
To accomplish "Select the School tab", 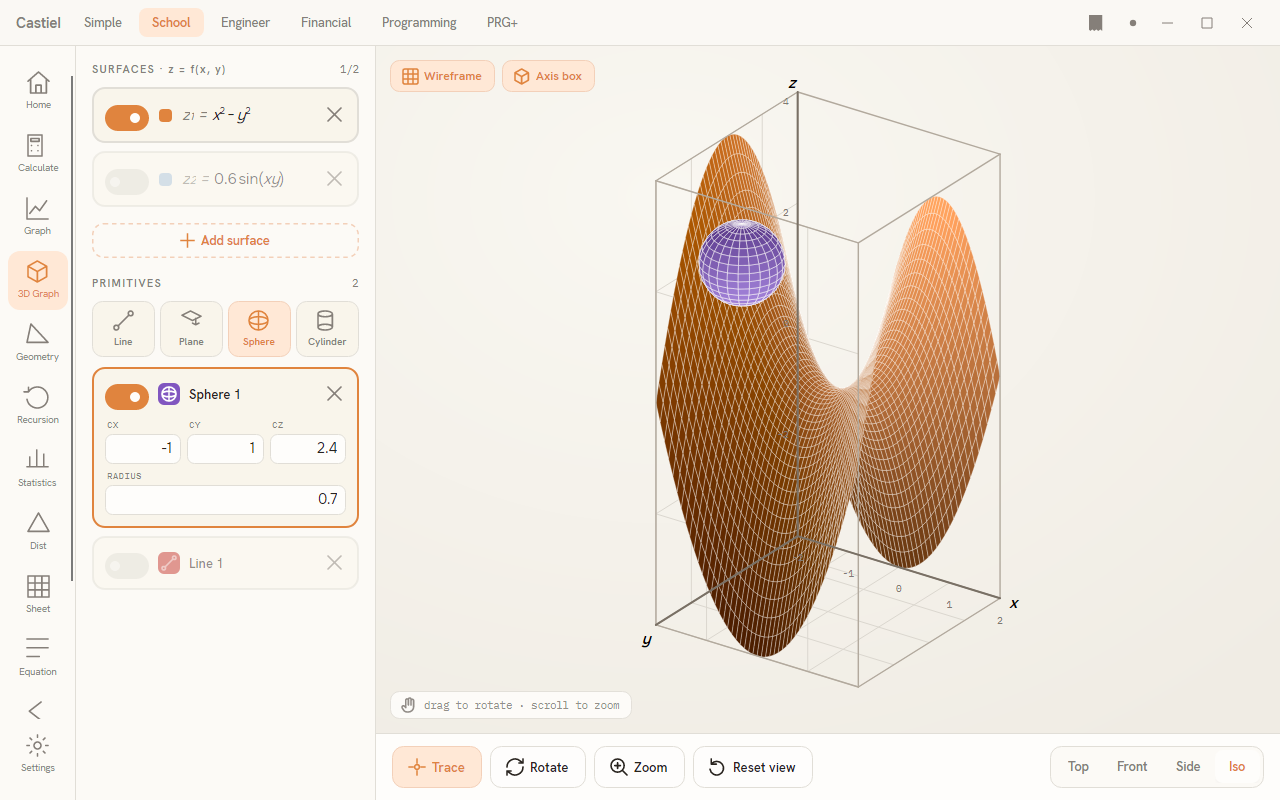I will pyautogui.click(x=171, y=22).
